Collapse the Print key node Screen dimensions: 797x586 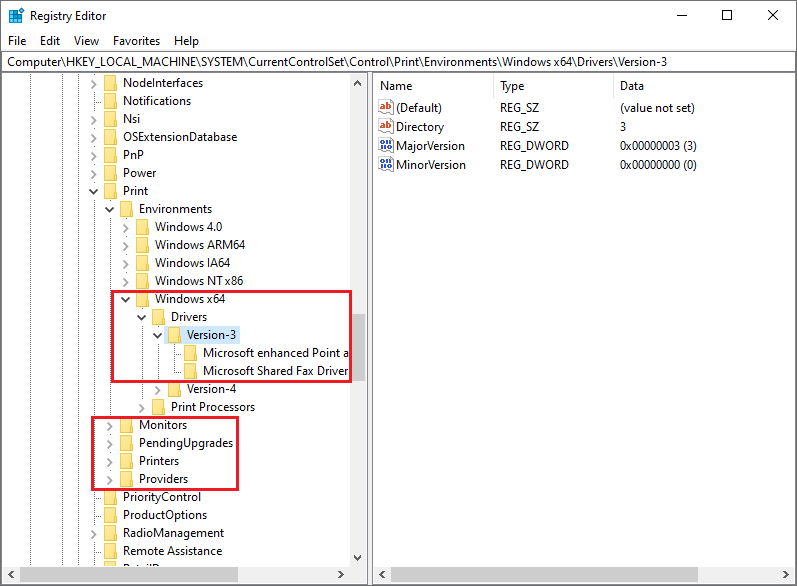pyautogui.click(x=94, y=191)
